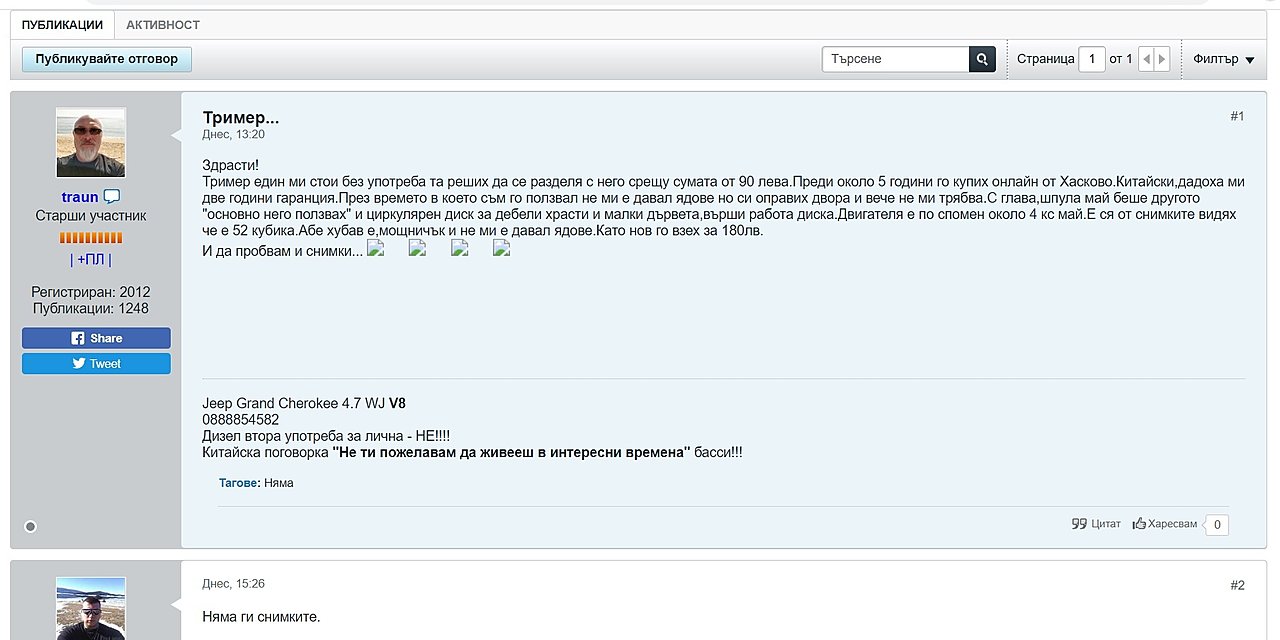Screen dimensions: 1280x640
Task: Open traun's profile link
Action: point(80,197)
